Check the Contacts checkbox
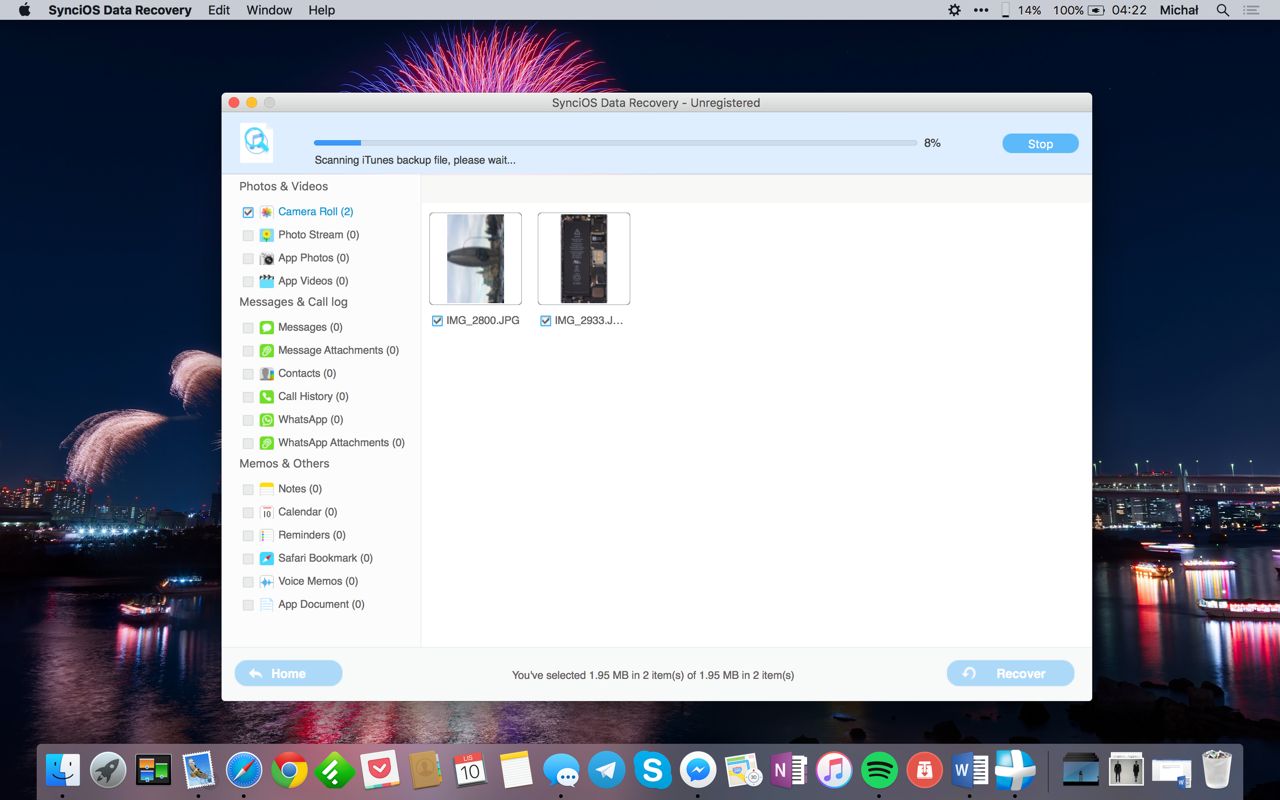 248,373
